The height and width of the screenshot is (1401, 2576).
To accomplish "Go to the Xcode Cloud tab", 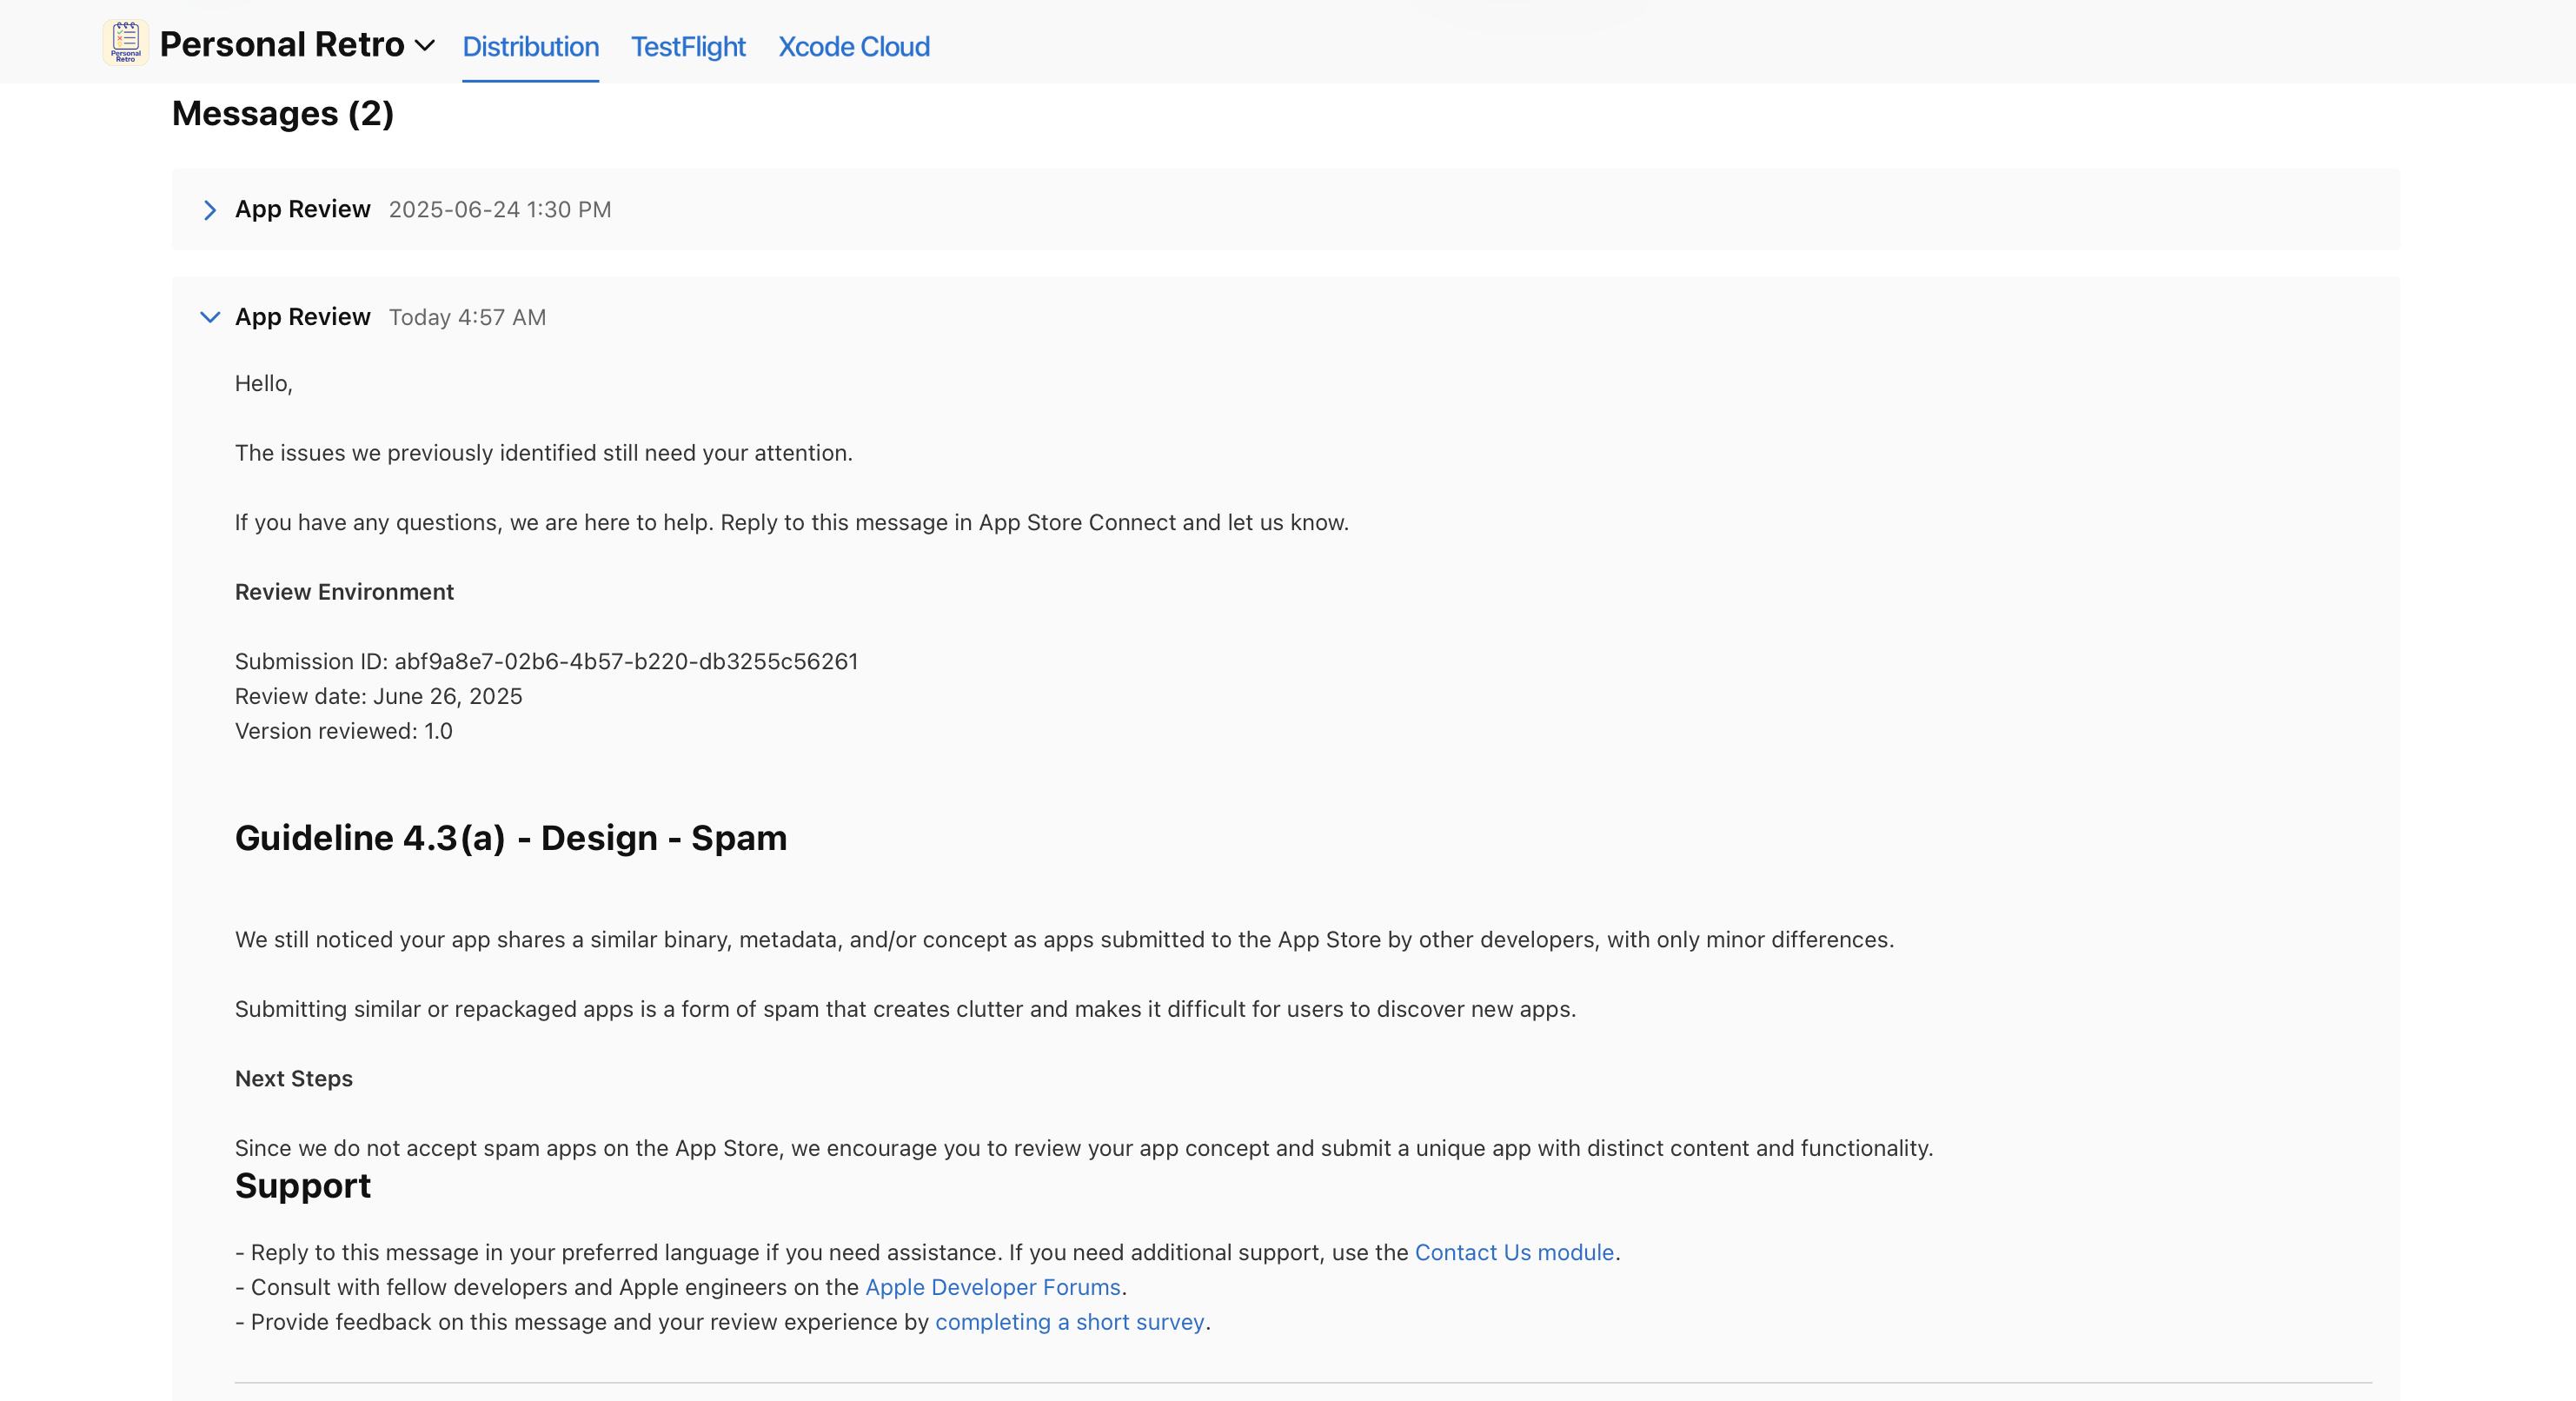I will tap(854, 47).
